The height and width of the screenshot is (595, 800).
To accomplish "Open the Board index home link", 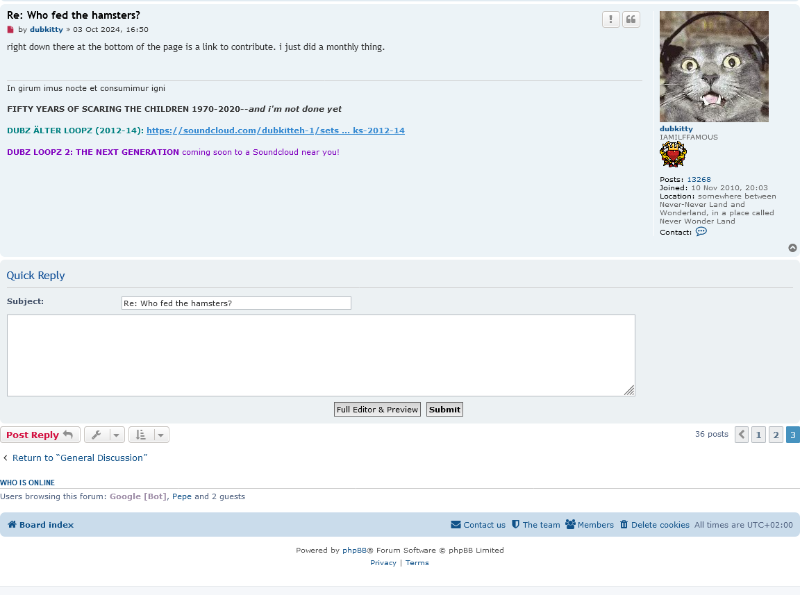I will (x=41, y=525).
